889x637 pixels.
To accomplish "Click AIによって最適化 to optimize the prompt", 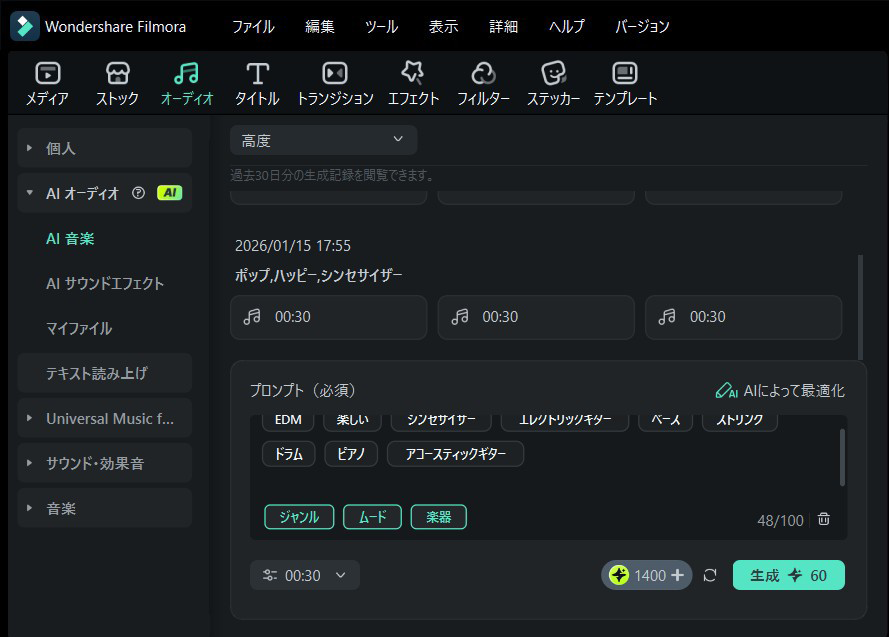I will [x=784, y=390].
